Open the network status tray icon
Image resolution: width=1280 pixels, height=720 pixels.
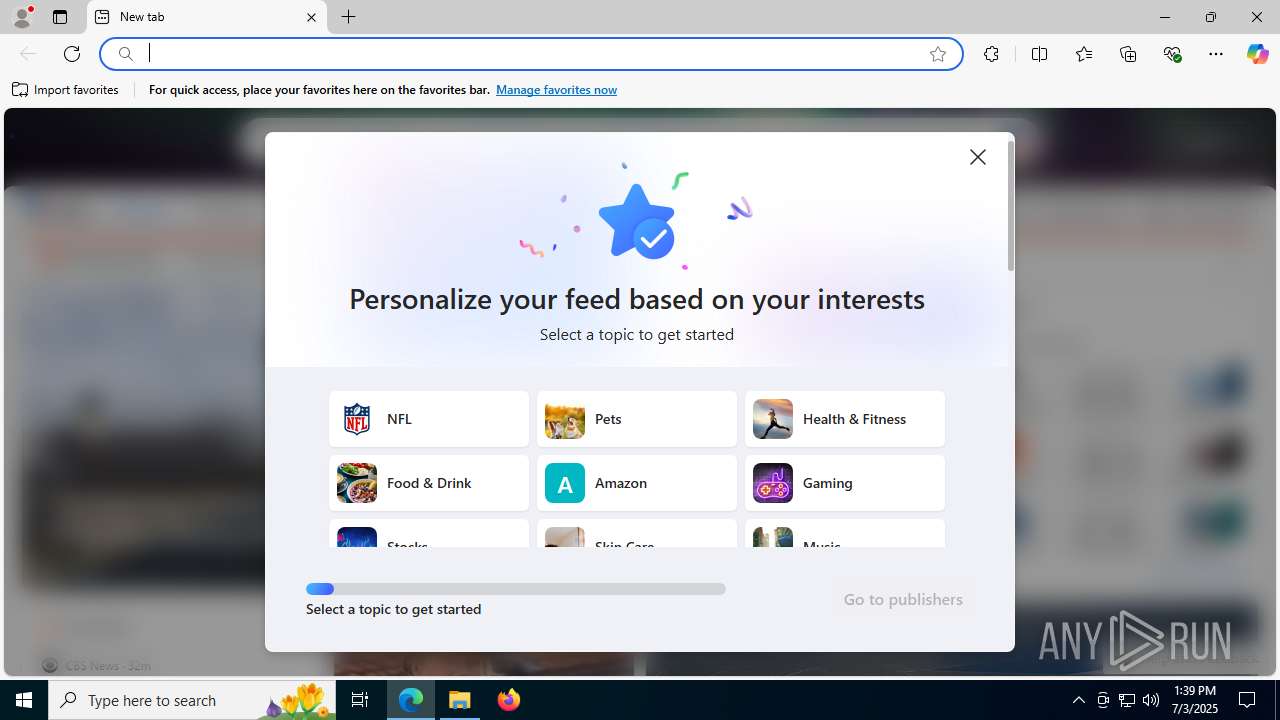click(1127, 700)
